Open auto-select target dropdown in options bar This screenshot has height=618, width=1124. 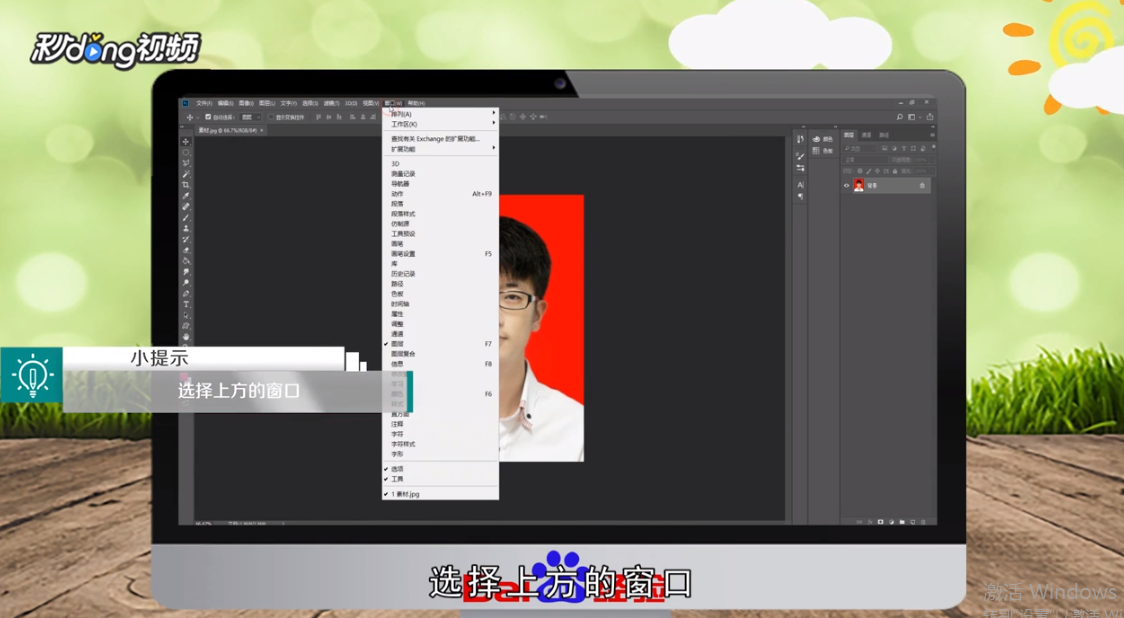(x=250, y=118)
